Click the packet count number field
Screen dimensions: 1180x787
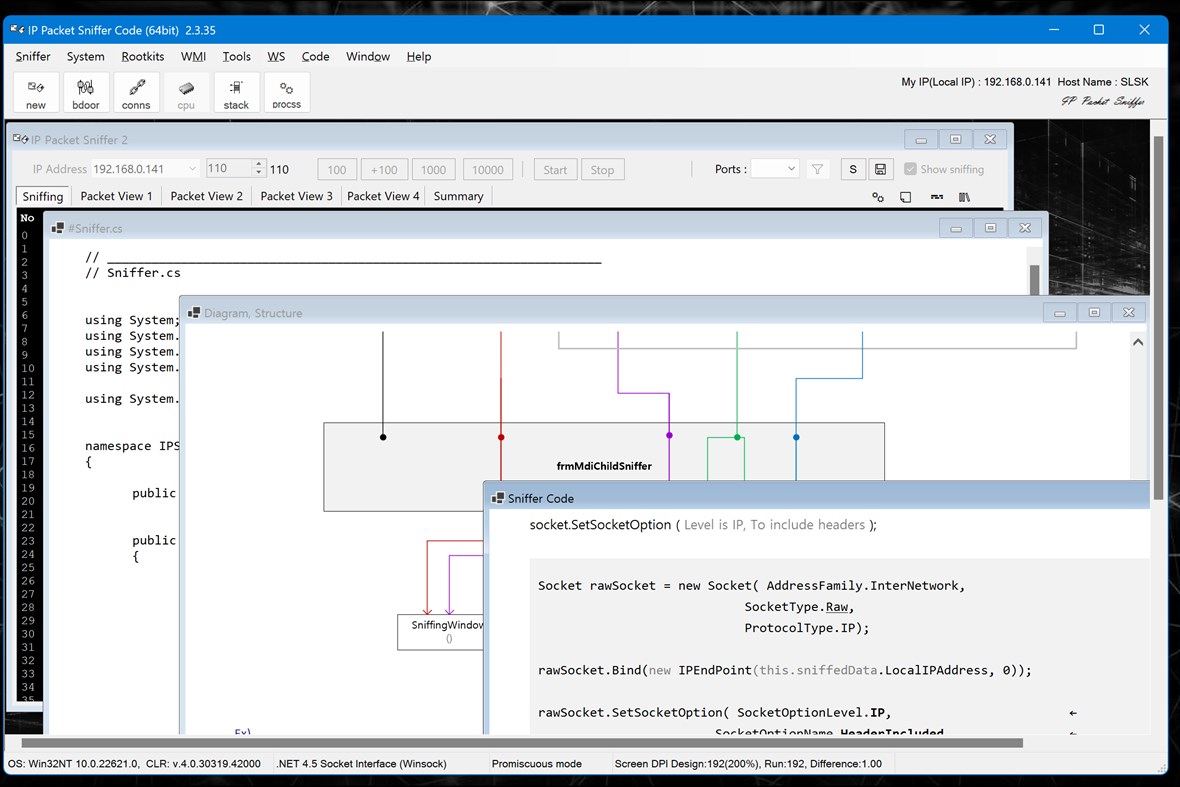[x=230, y=169]
